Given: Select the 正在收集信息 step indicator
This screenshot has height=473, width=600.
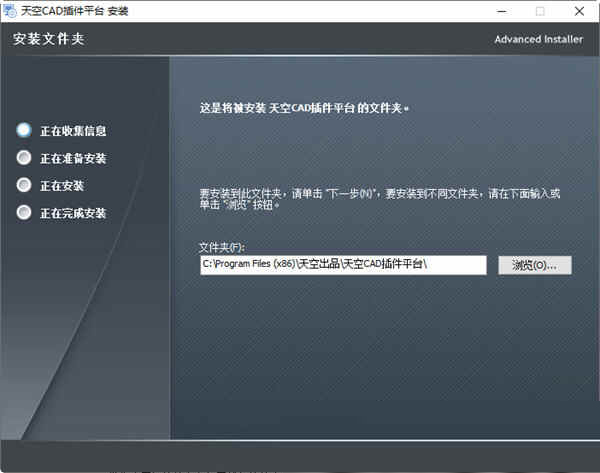Looking at the screenshot, I should pyautogui.click(x=24, y=130).
